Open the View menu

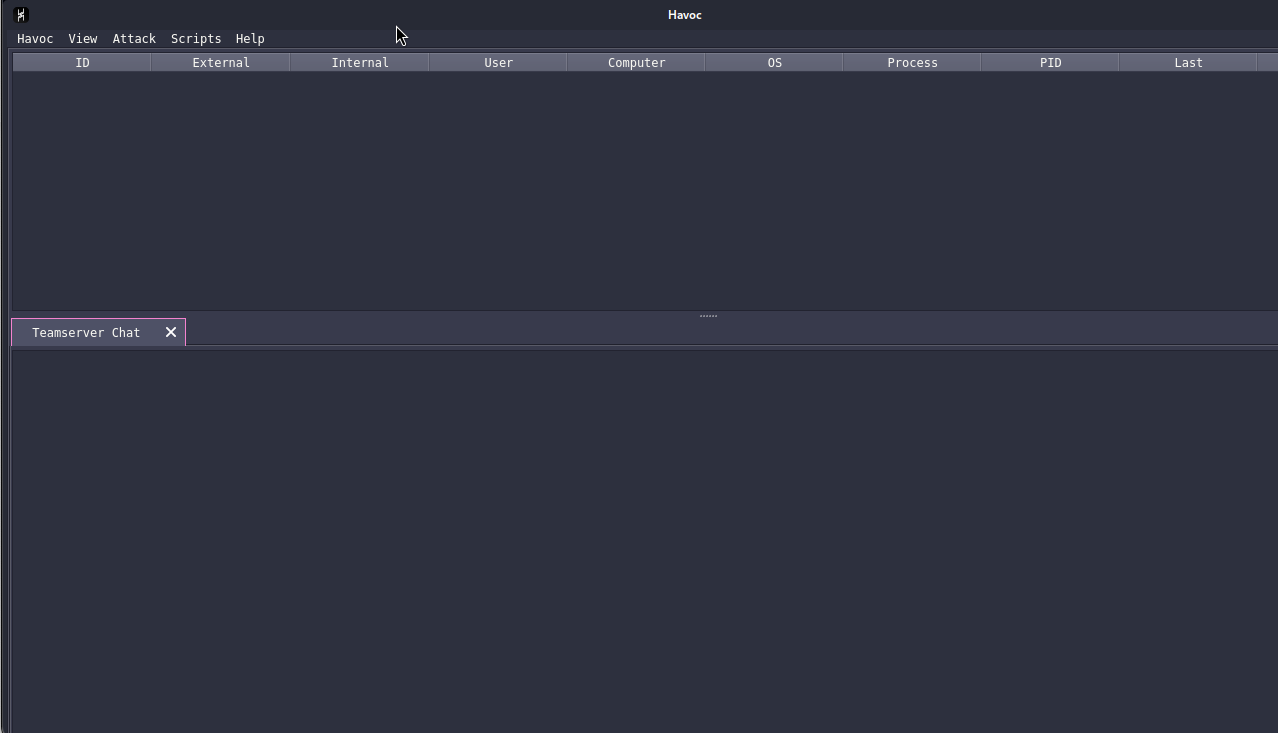(x=83, y=39)
